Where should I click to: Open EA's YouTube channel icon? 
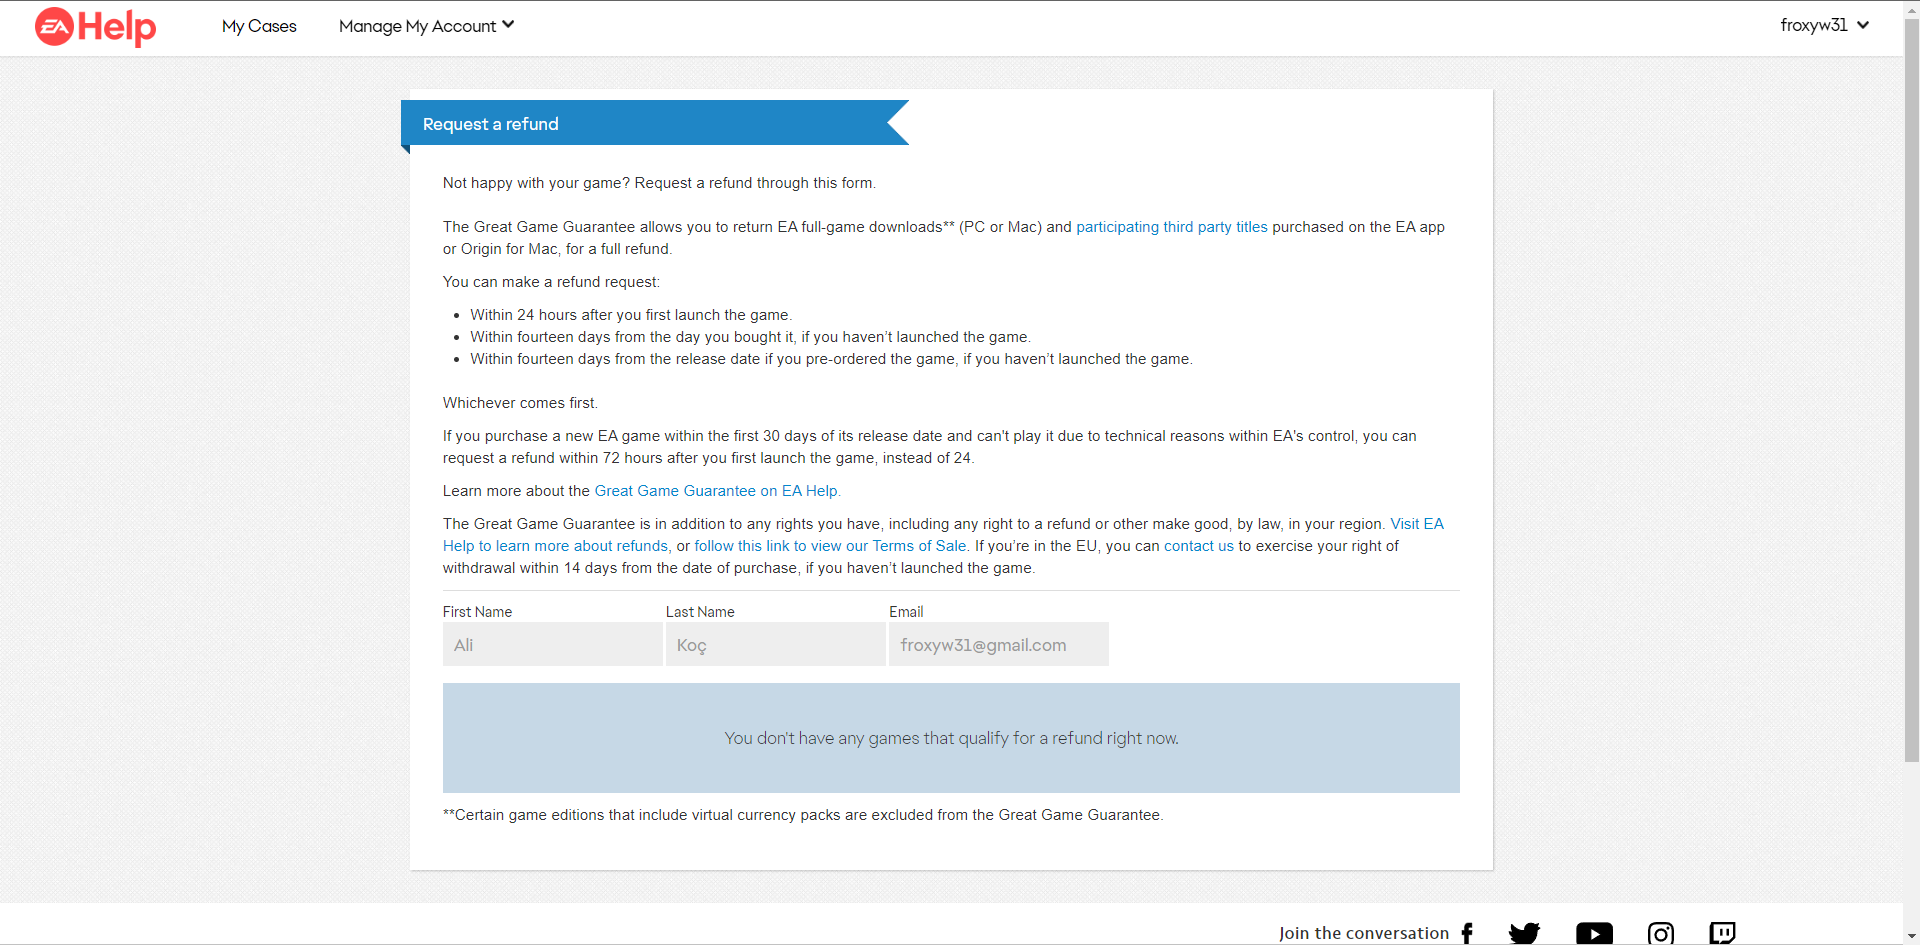click(x=1594, y=933)
